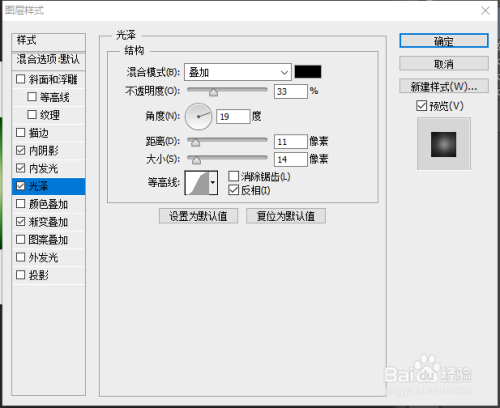
Task: Close the 图层样式 dialog
Action: [485, 11]
